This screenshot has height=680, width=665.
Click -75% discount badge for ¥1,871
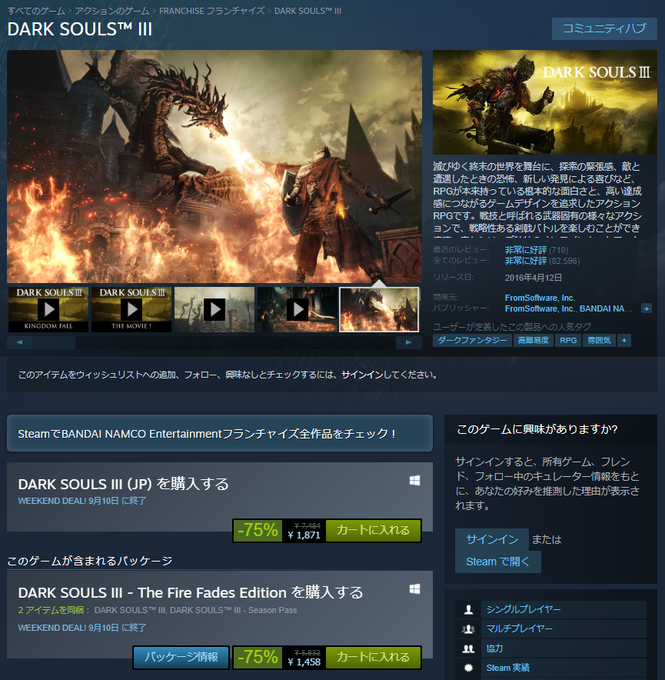(x=258, y=530)
